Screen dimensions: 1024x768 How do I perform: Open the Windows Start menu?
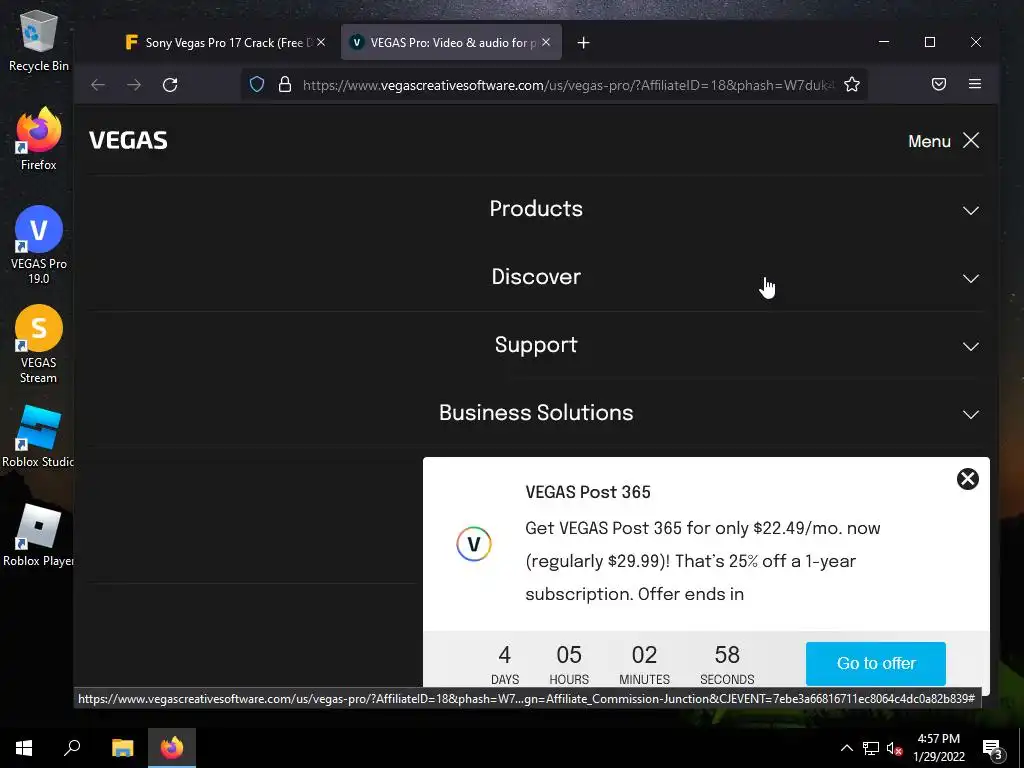[24, 748]
